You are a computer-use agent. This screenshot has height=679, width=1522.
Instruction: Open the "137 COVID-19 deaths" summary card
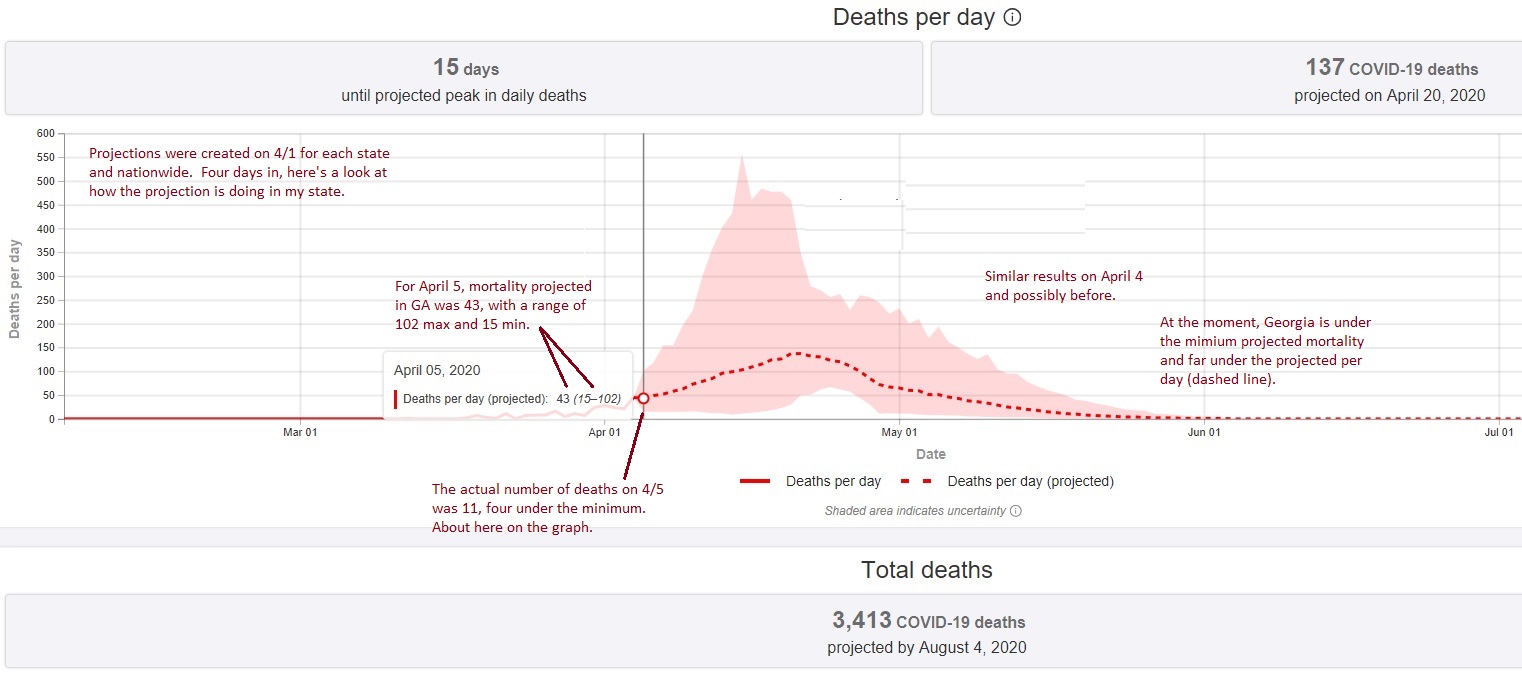1226,79
